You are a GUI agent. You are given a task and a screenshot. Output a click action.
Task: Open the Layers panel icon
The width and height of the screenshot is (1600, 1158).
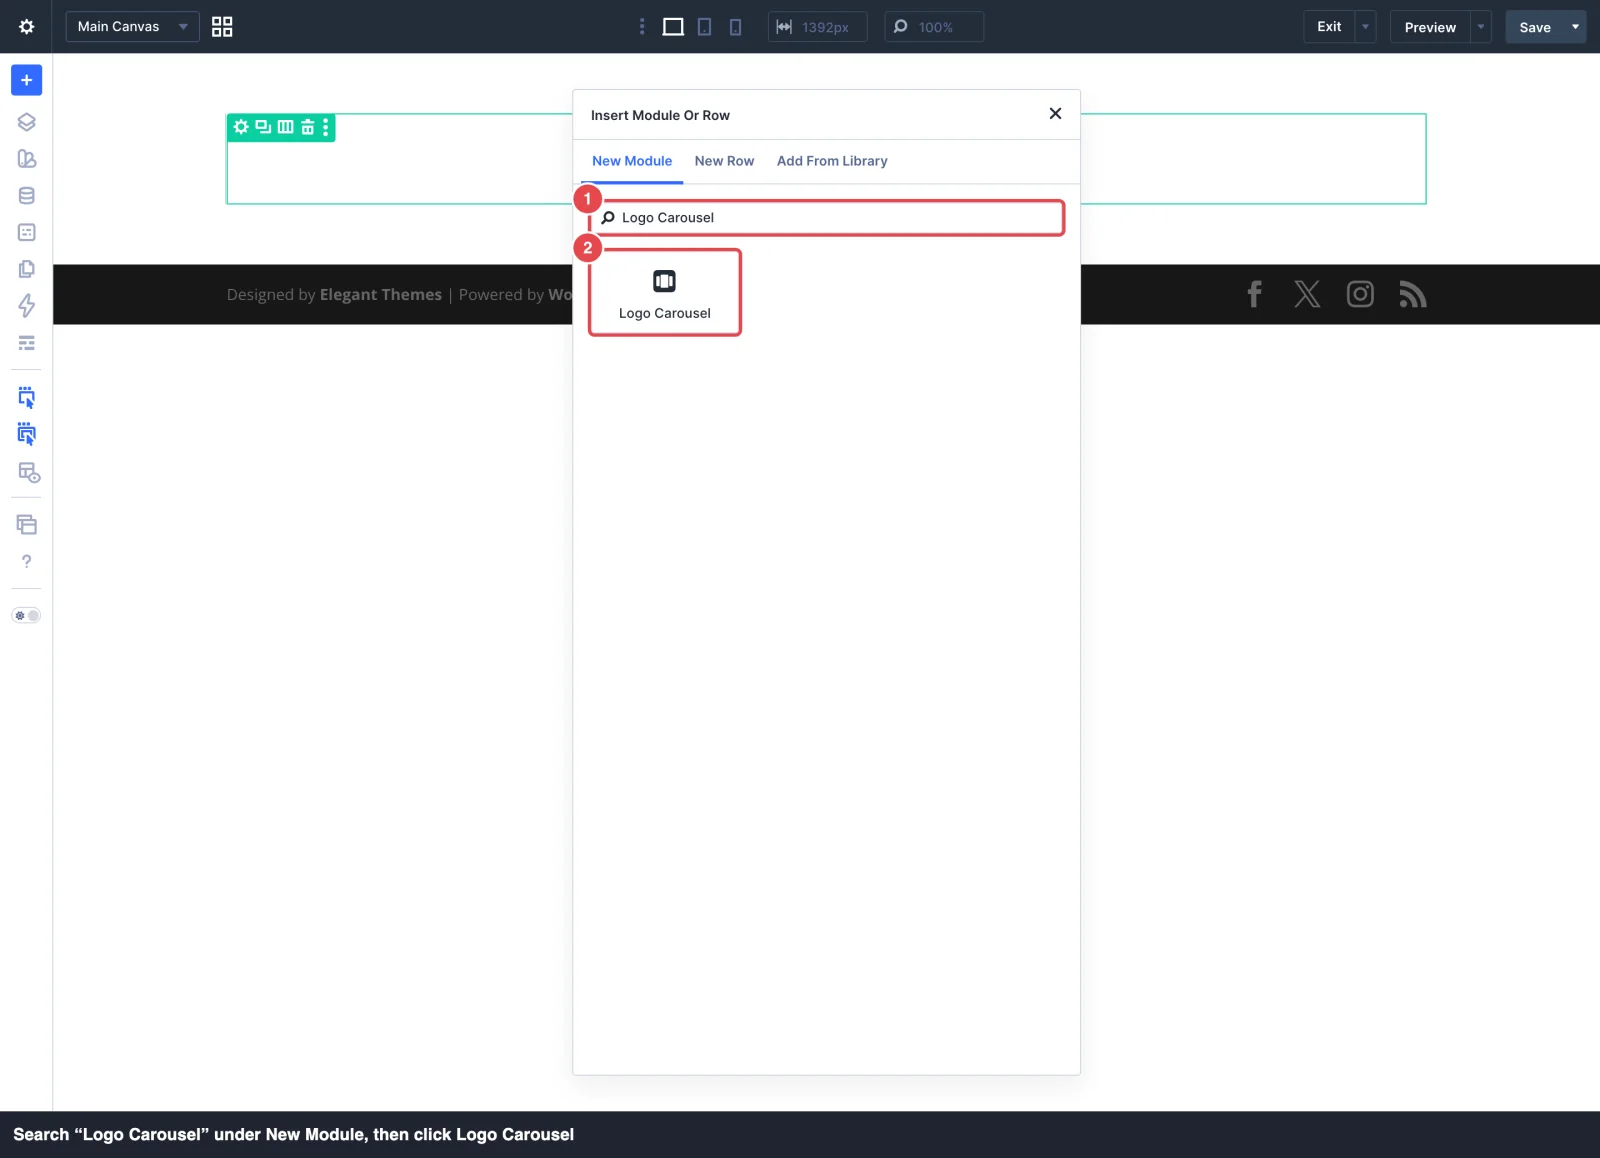click(27, 122)
